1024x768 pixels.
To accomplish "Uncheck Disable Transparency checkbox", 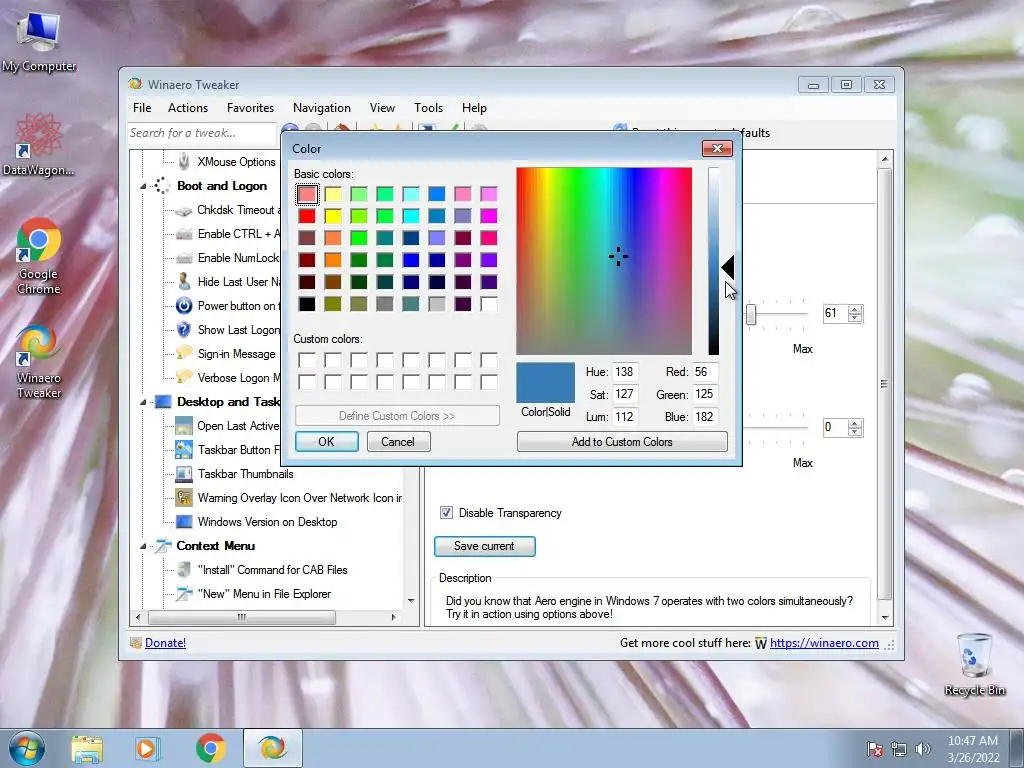I will click(446, 513).
